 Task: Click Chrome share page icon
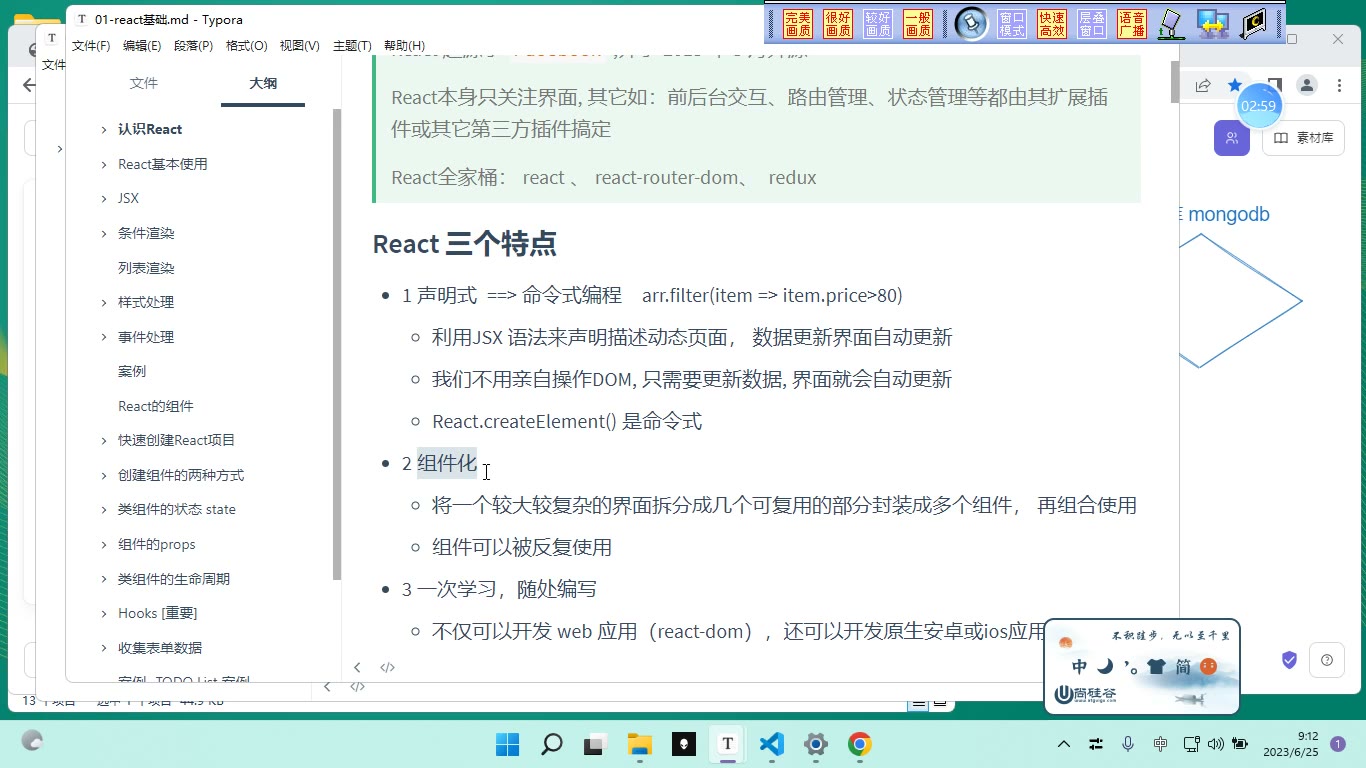(x=1203, y=85)
